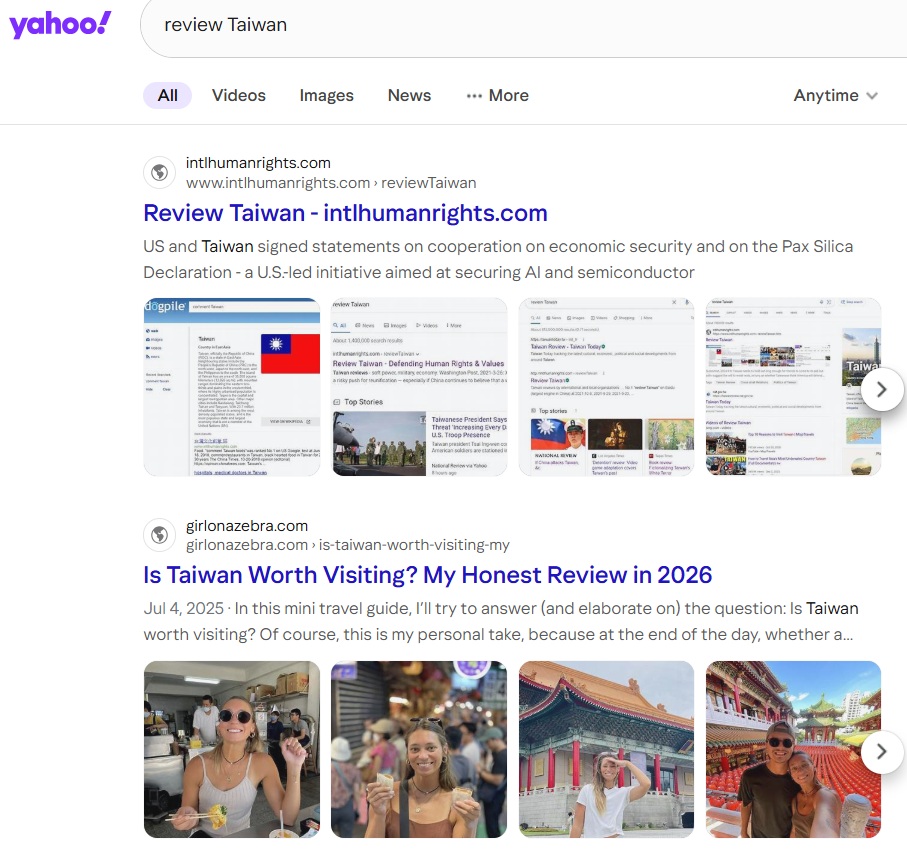Click globe icon beside intlhumanrights.com
The image size is (907, 851).
click(x=158, y=173)
